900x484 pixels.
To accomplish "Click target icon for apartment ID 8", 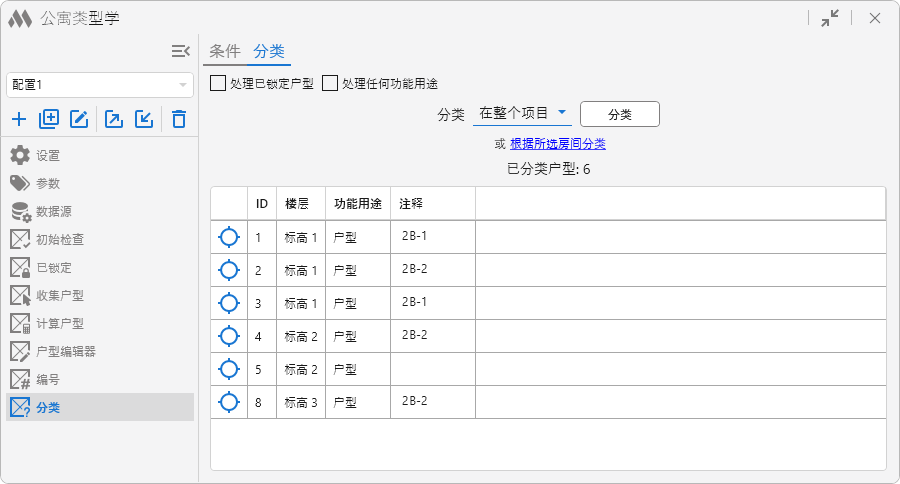I will pyautogui.click(x=229, y=402).
